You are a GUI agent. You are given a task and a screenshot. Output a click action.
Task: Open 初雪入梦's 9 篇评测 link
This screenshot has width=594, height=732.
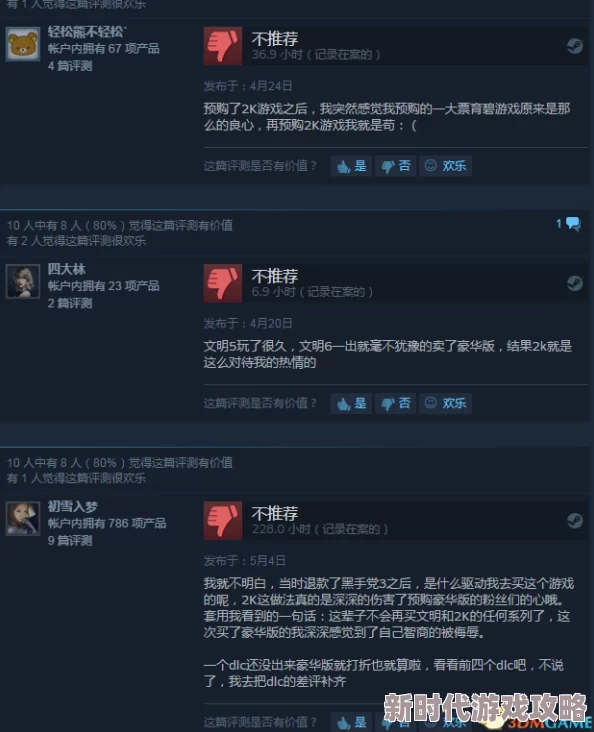pyautogui.click(x=70, y=541)
